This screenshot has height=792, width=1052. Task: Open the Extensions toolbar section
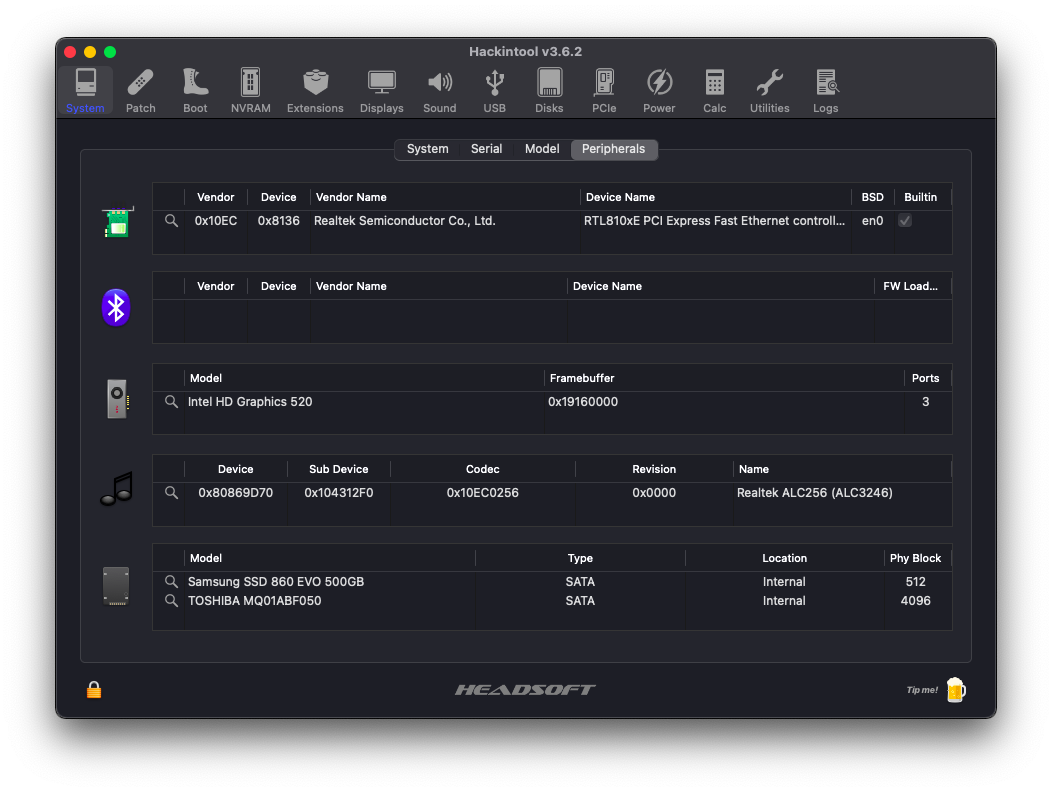click(315, 91)
